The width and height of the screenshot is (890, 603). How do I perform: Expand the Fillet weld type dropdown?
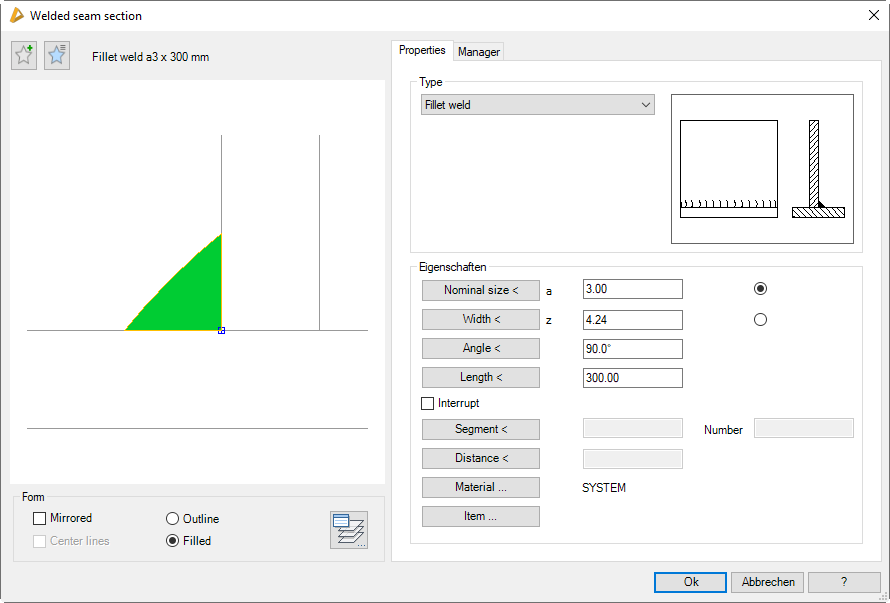point(537,105)
